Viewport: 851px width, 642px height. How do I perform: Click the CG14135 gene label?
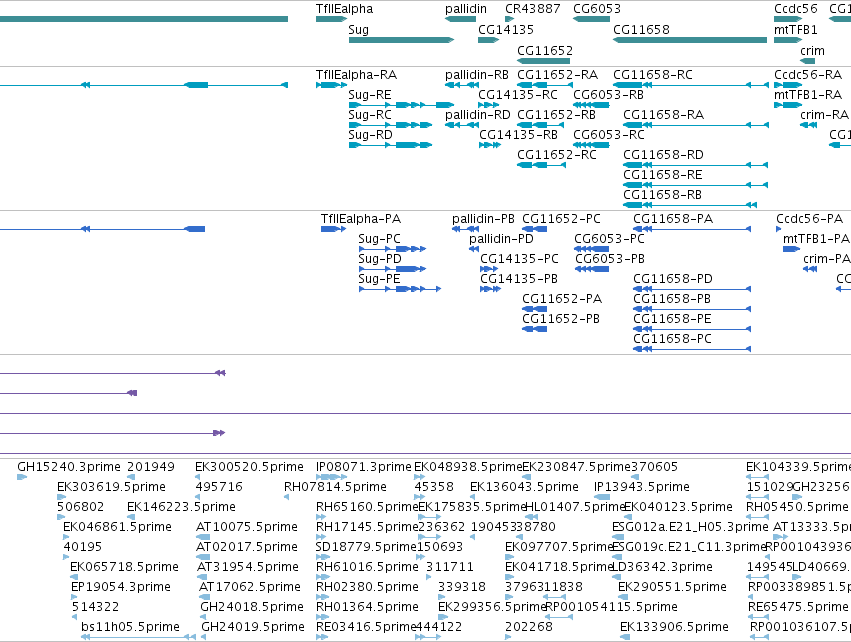click(x=506, y=29)
